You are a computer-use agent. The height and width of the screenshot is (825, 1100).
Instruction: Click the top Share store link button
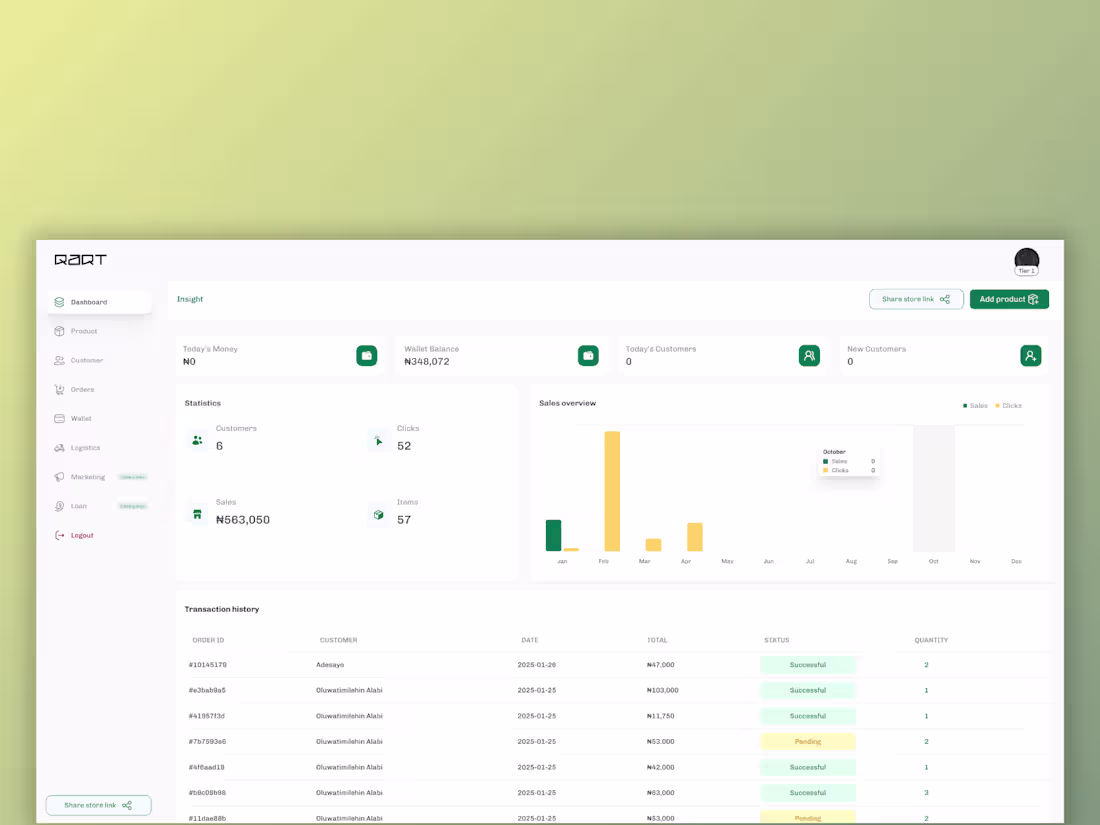click(915, 300)
